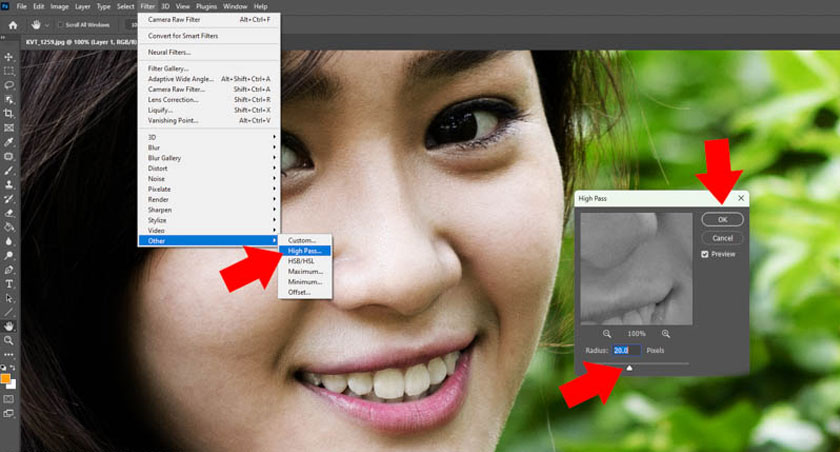
Task: Set the orange foreground color swatch
Action: point(5,379)
